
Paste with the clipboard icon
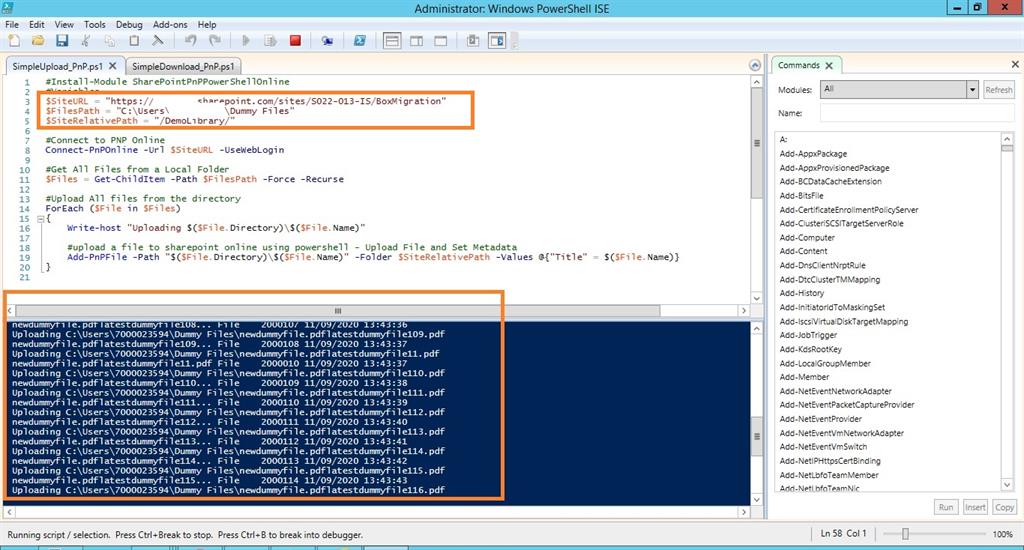point(134,40)
